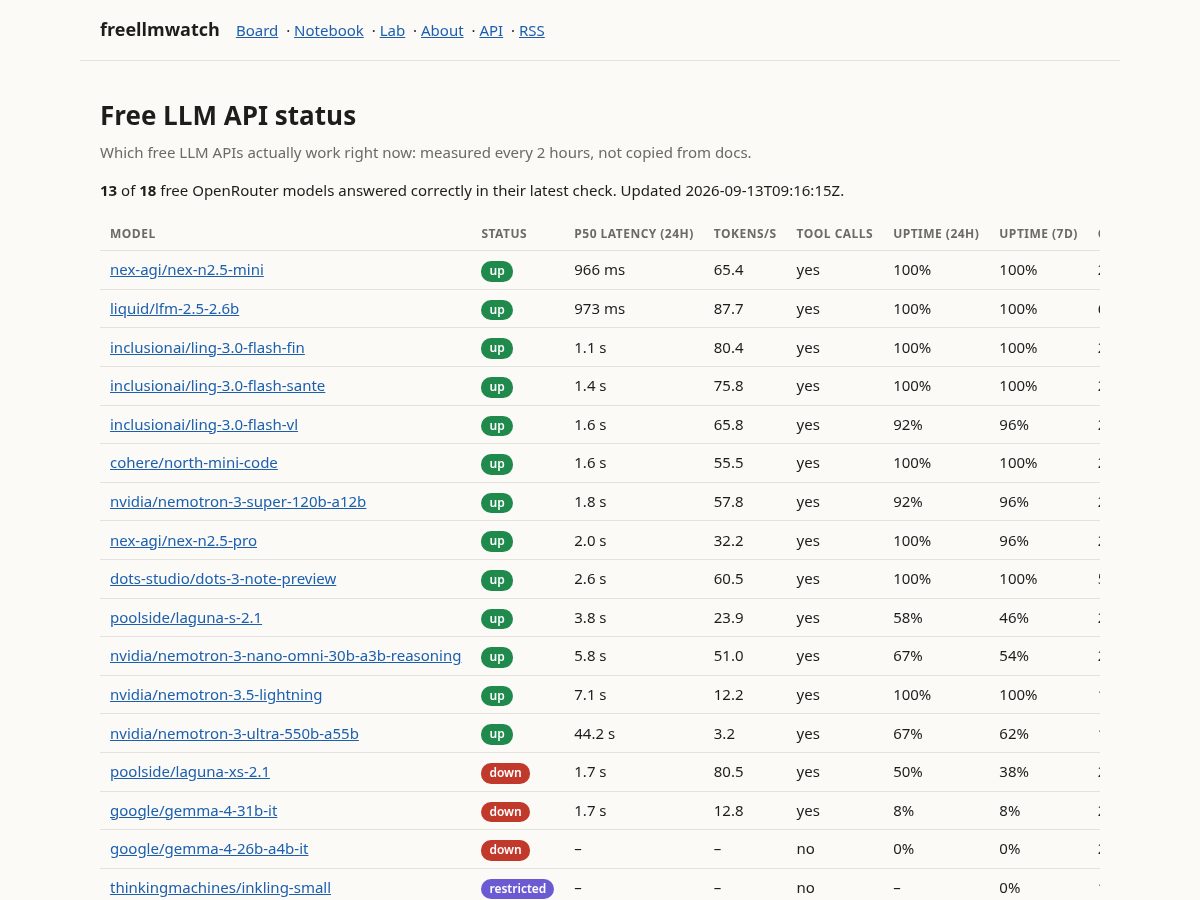Open nvidia/nemotron-3.5-lightning link
The height and width of the screenshot is (900, 1200).
click(216, 695)
